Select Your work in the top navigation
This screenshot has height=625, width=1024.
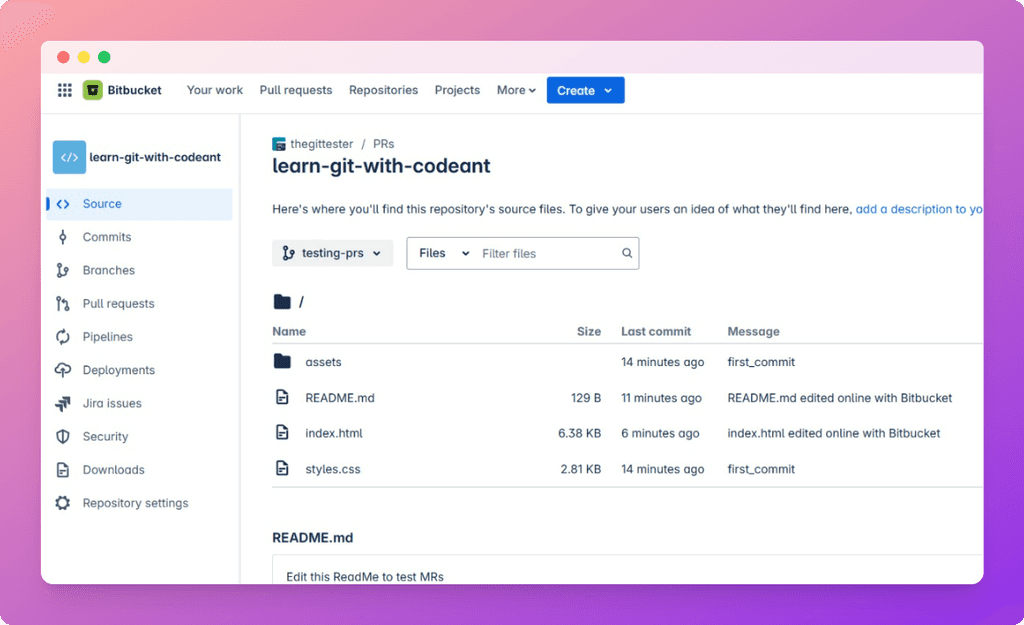214,90
